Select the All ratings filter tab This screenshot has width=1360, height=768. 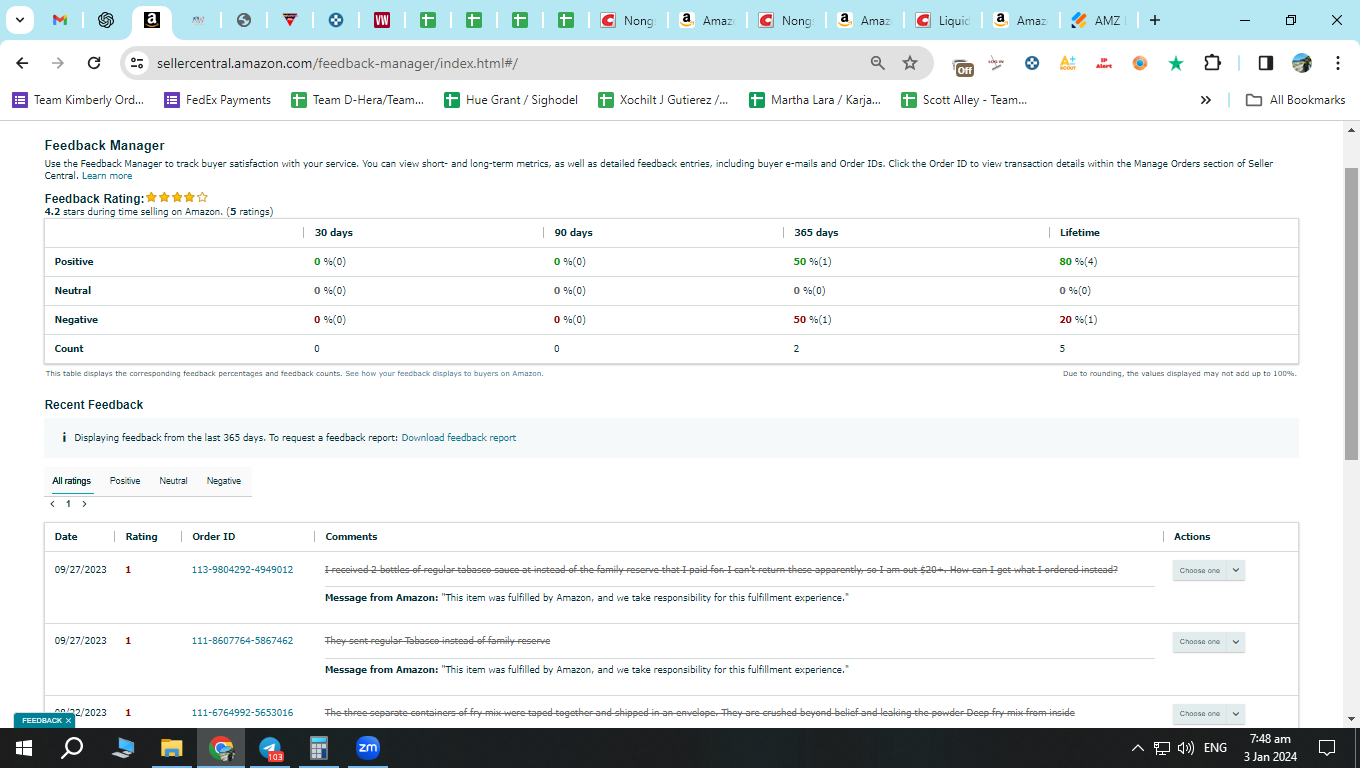[x=71, y=481]
